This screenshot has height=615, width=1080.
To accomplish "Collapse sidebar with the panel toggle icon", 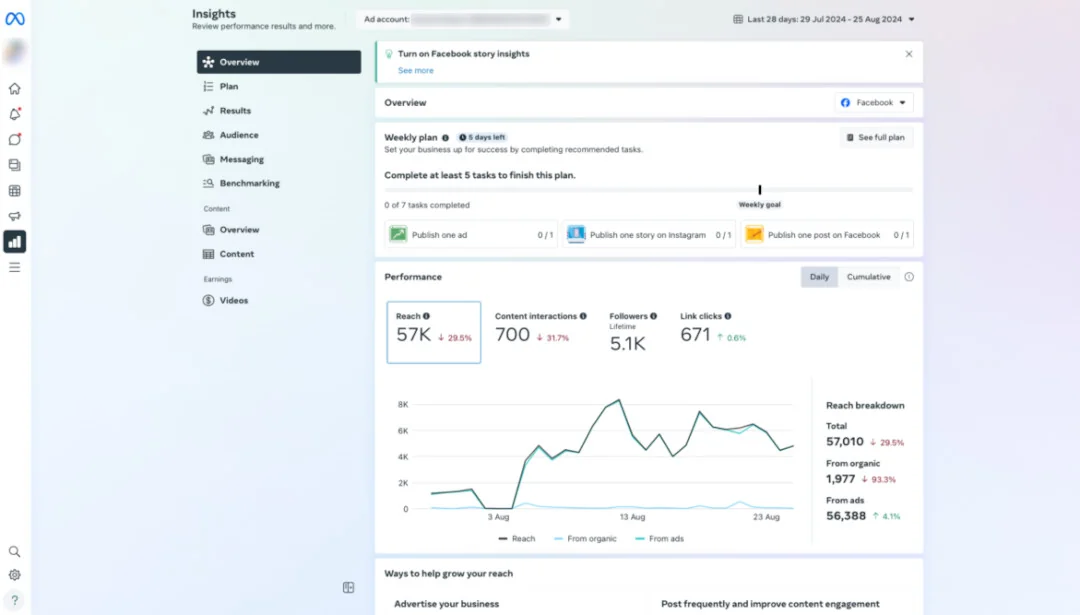I will pyautogui.click(x=349, y=587).
